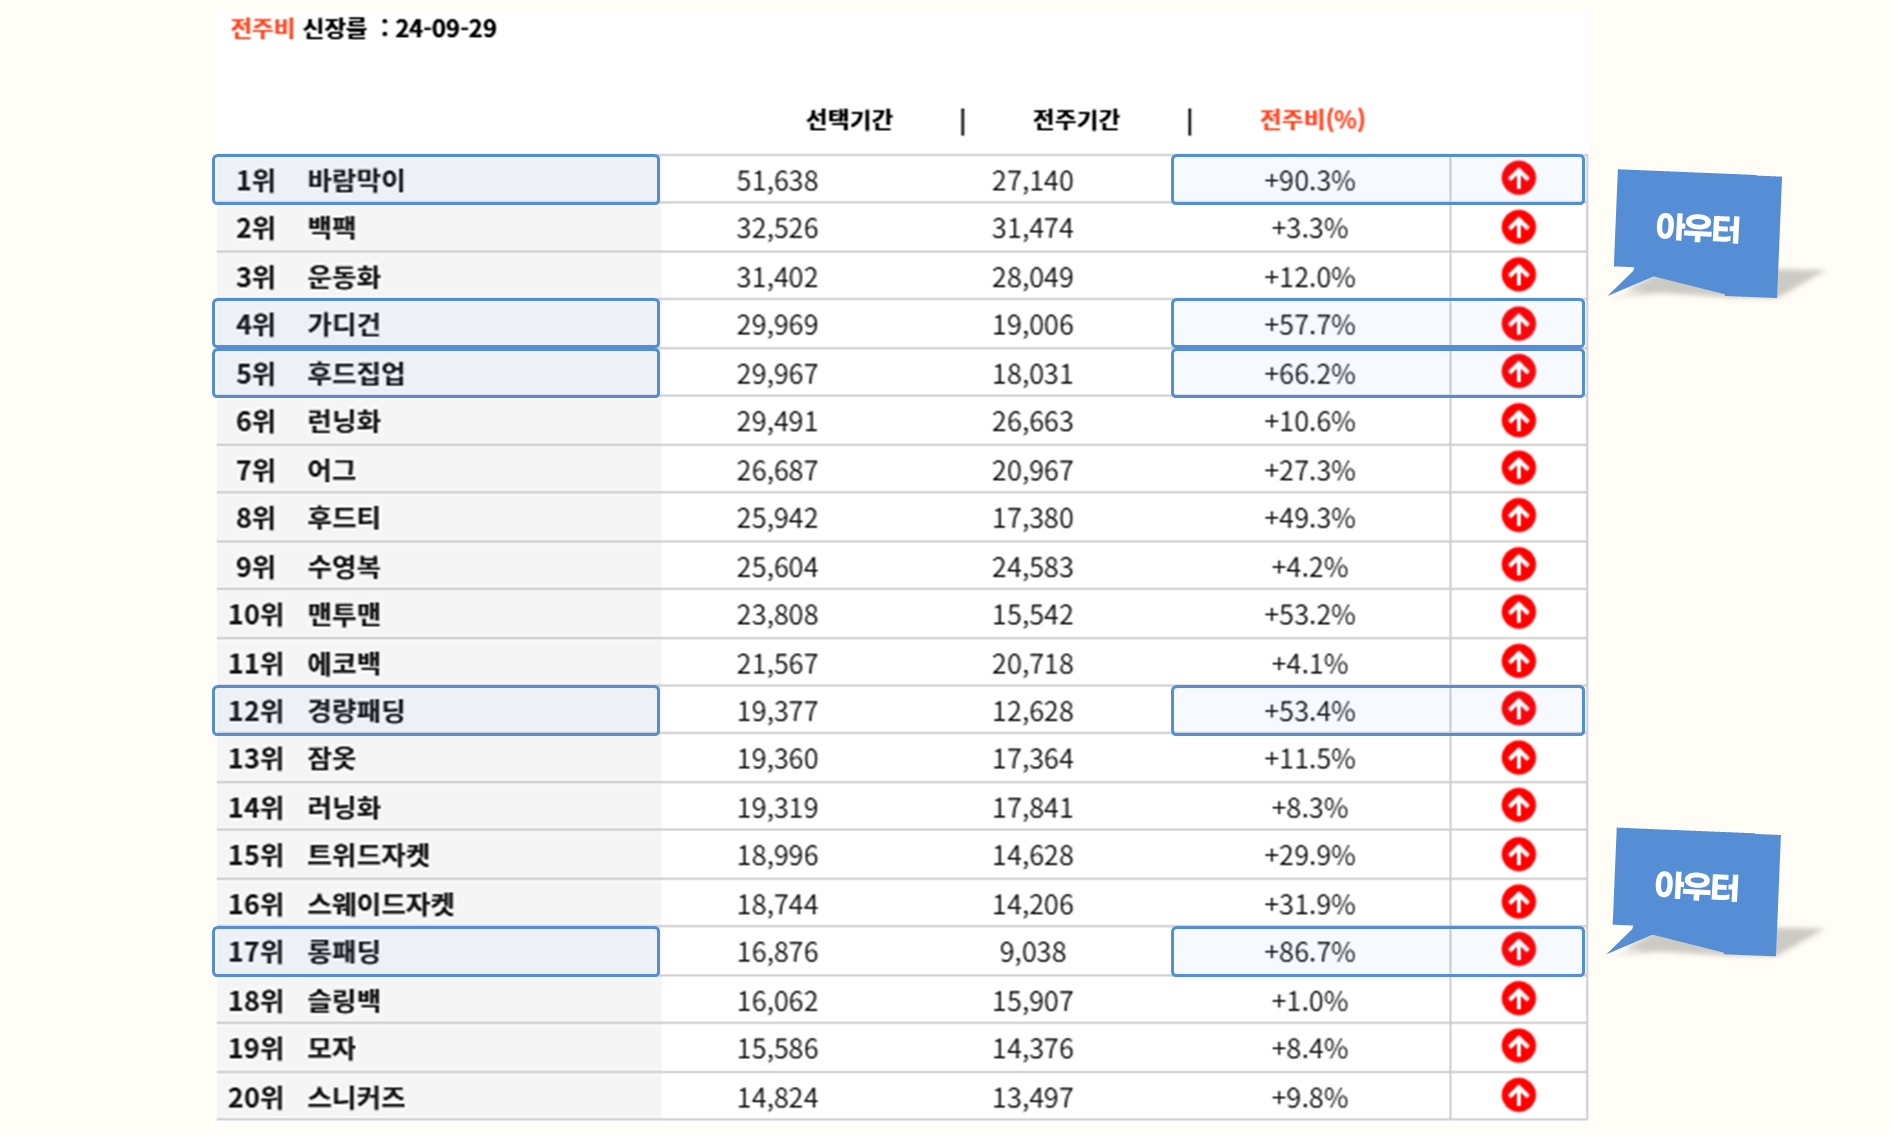Click the red arrow icon in 롱패딩 row
Image resolution: width=1890 pixels, height=1134 pixels.
pyautogui.click(x=1518, y=950)
